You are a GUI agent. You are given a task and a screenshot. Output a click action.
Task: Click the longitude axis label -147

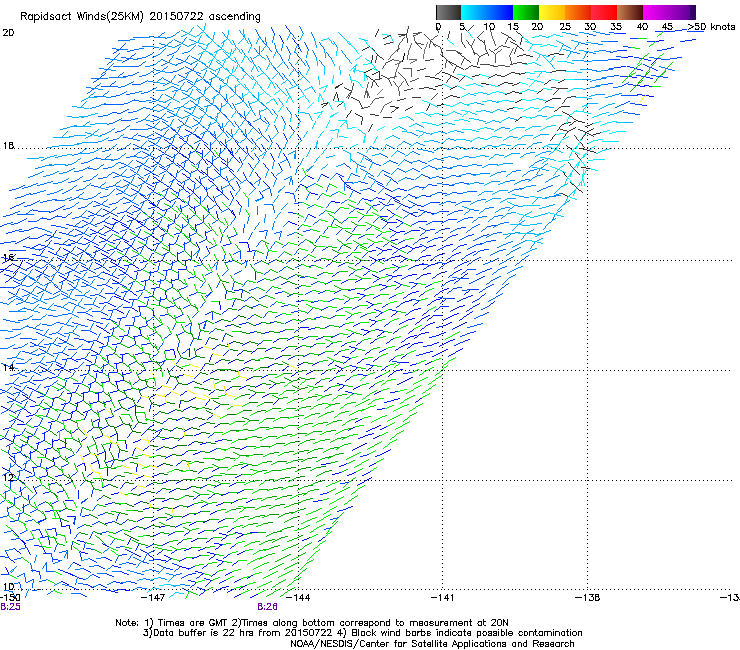pyautogui.click(x=153, y=598)
